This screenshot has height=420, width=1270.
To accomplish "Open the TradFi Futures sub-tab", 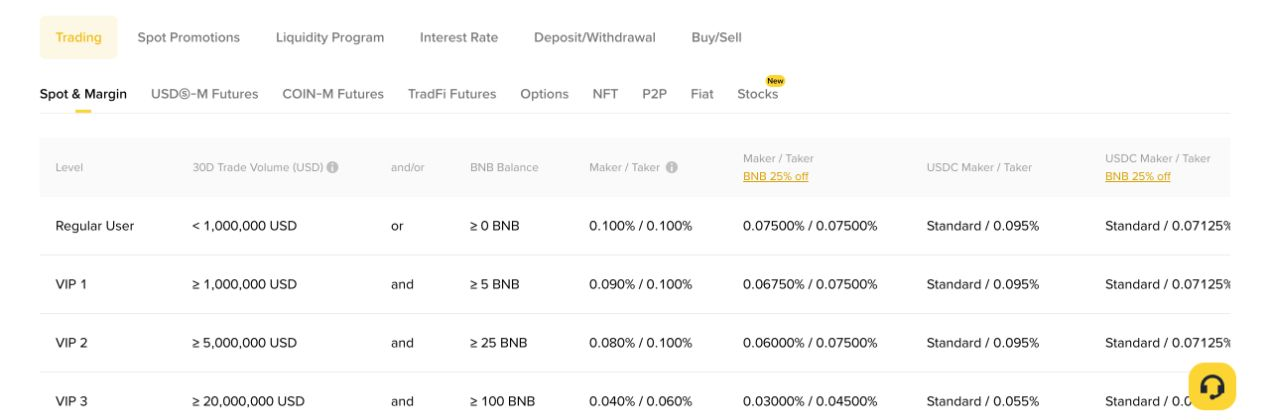I will pos(452,93).
